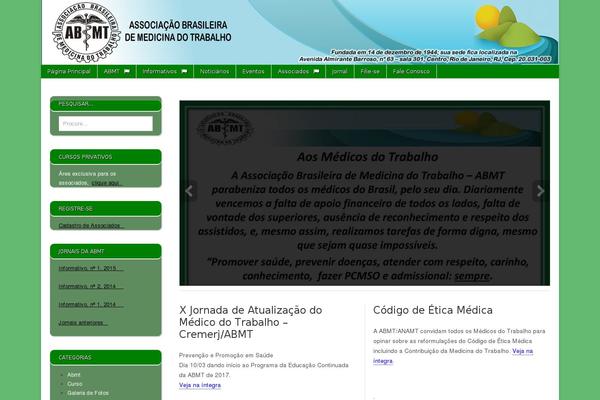The image size is (600, 400).
Task: Select the Curso category
Action: point(75,384)
